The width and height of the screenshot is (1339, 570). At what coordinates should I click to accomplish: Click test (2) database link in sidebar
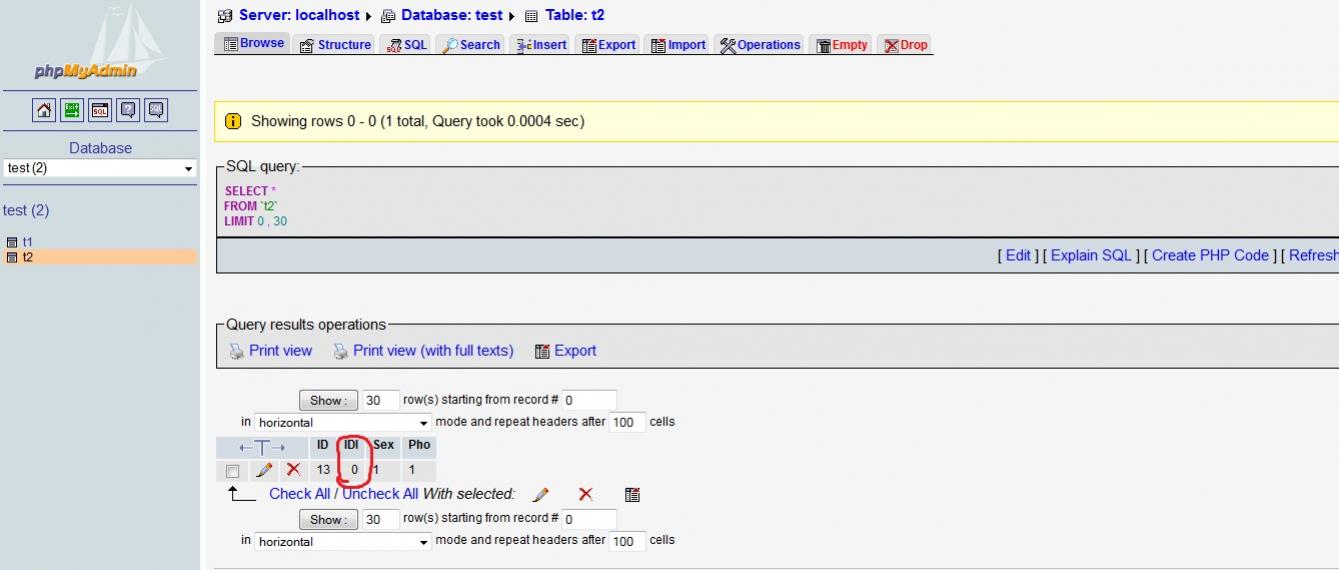pyautogui.click(x=26, y=210)
